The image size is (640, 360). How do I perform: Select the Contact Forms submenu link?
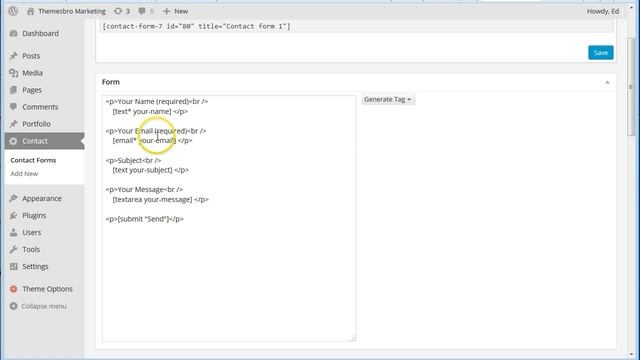[33, 160]
